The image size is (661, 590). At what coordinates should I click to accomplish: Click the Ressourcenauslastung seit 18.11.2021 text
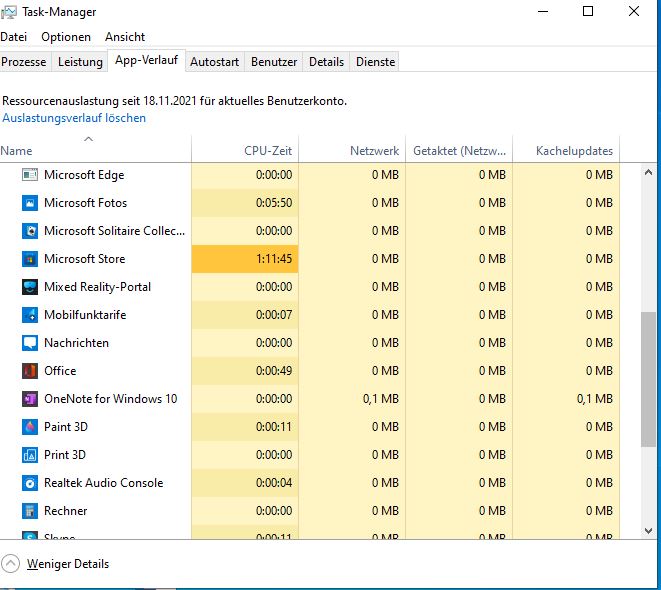click(x=175, y=101)
